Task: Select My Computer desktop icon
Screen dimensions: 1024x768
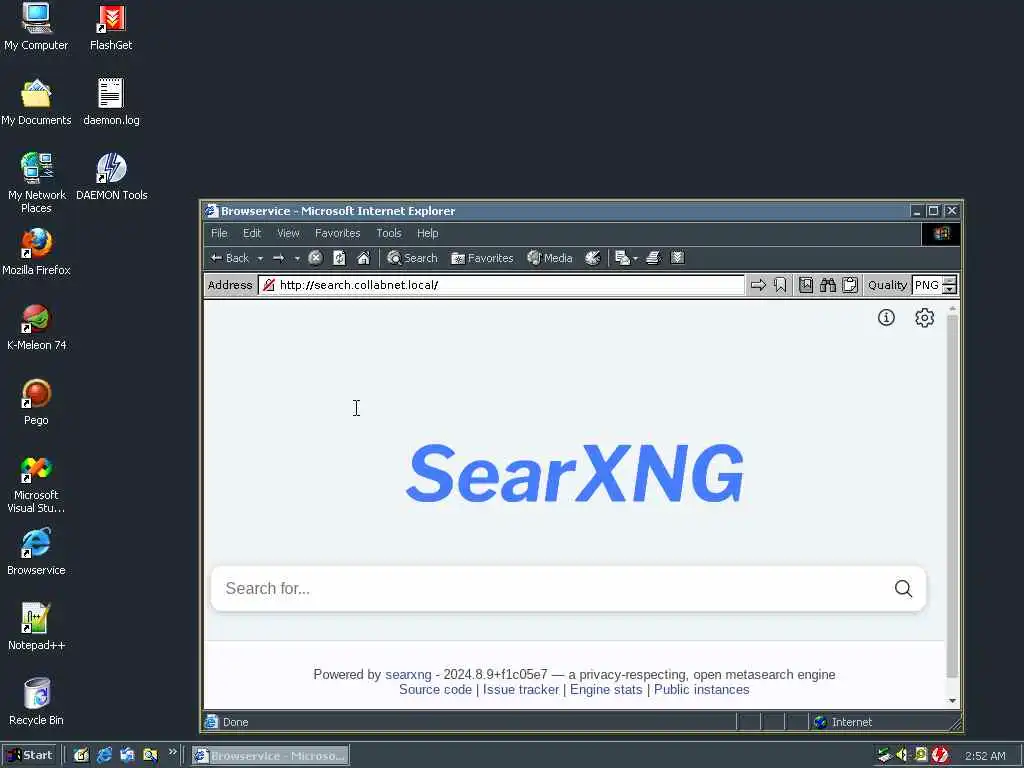Action: click(x=36, y=27)
